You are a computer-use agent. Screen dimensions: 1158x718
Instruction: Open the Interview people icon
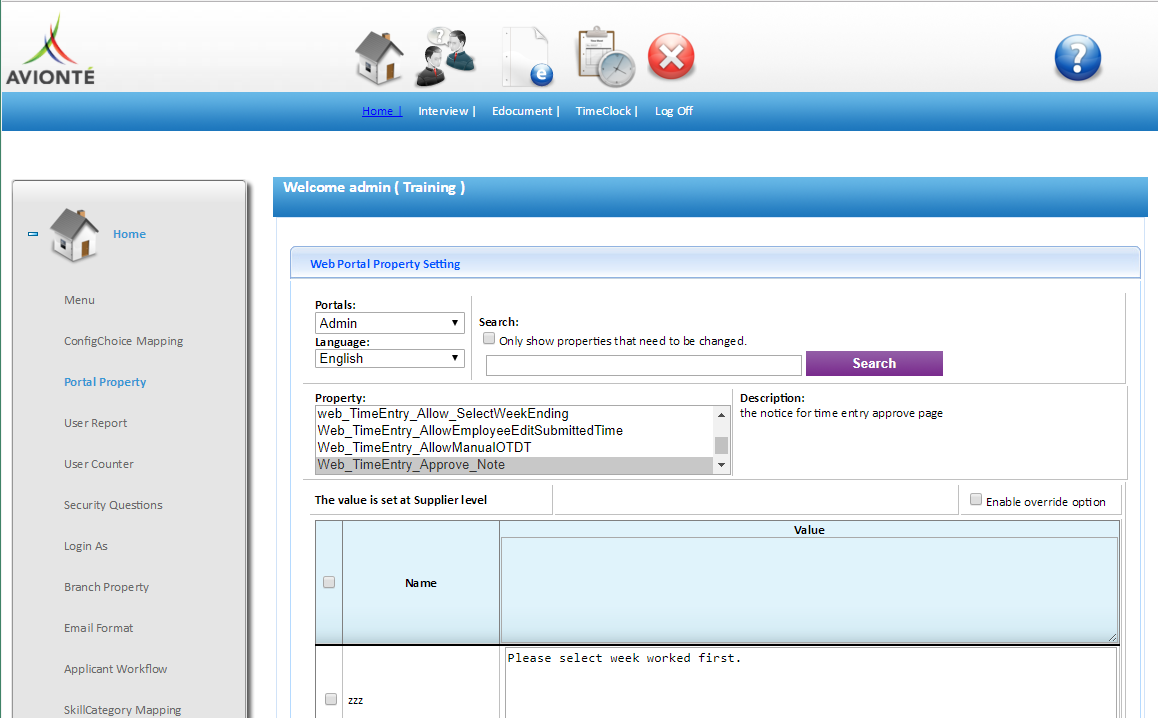445,57
